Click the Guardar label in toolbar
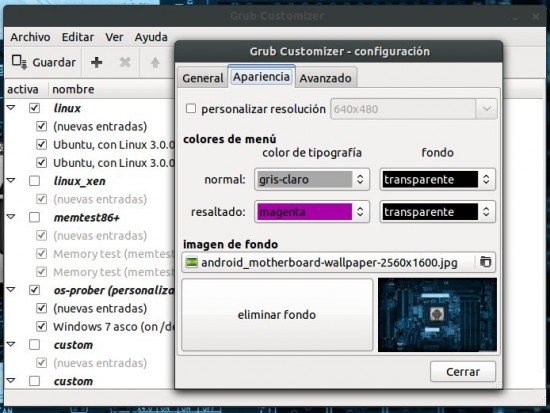Viewport: 550px width, 413px height. [x=54, y=62]
